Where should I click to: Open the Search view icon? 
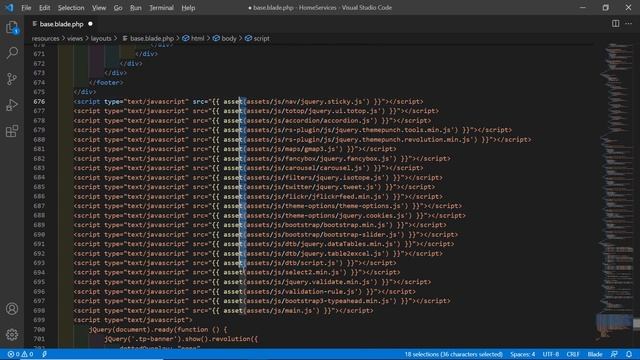point(12,53)
